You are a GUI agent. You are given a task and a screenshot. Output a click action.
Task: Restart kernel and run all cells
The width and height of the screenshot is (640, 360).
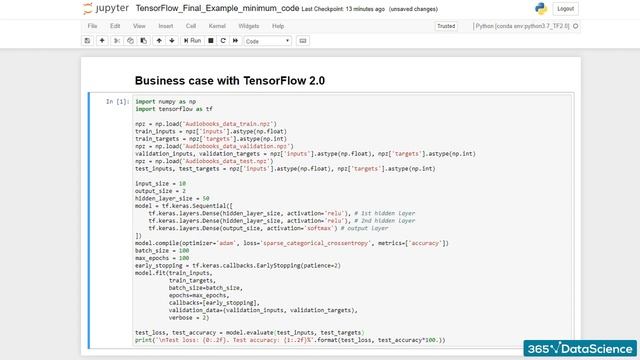point(236,41)
